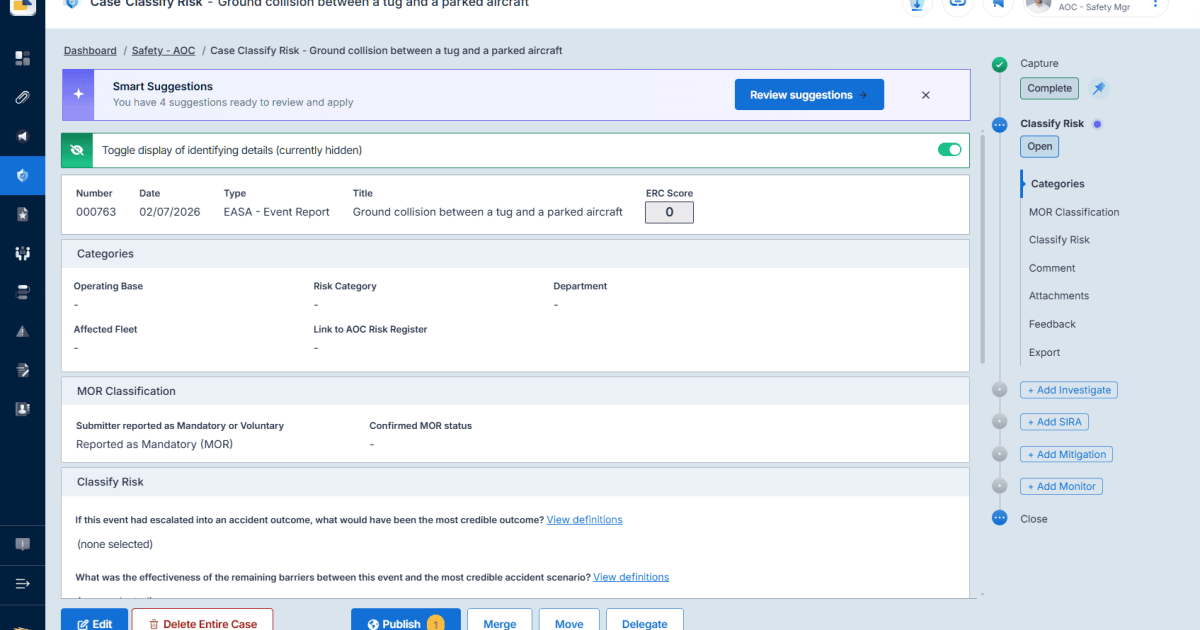Viewport: 1200px width, 630px height.
Task: Click the ERC Score value box
Action: 669,212
